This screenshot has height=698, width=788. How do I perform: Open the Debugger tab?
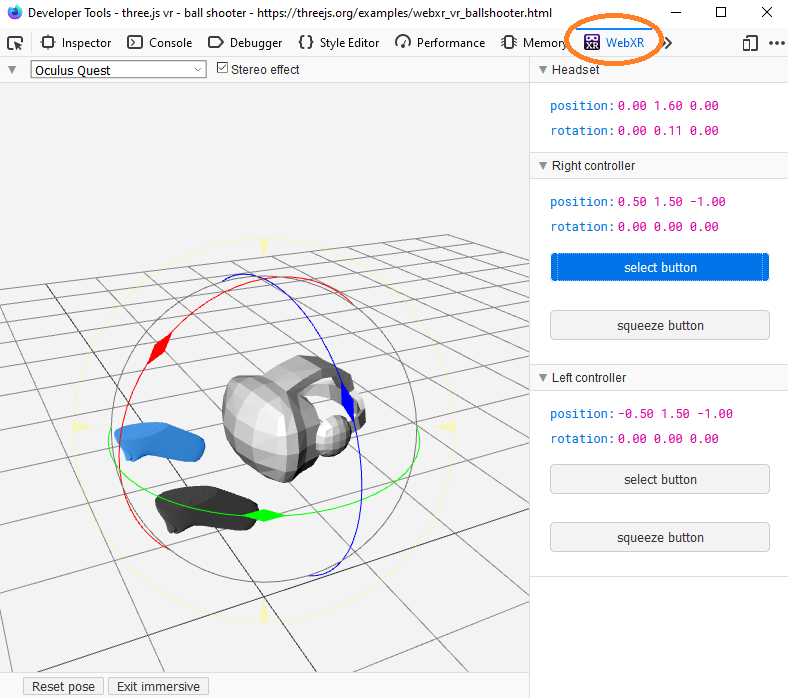coord(245,43)
